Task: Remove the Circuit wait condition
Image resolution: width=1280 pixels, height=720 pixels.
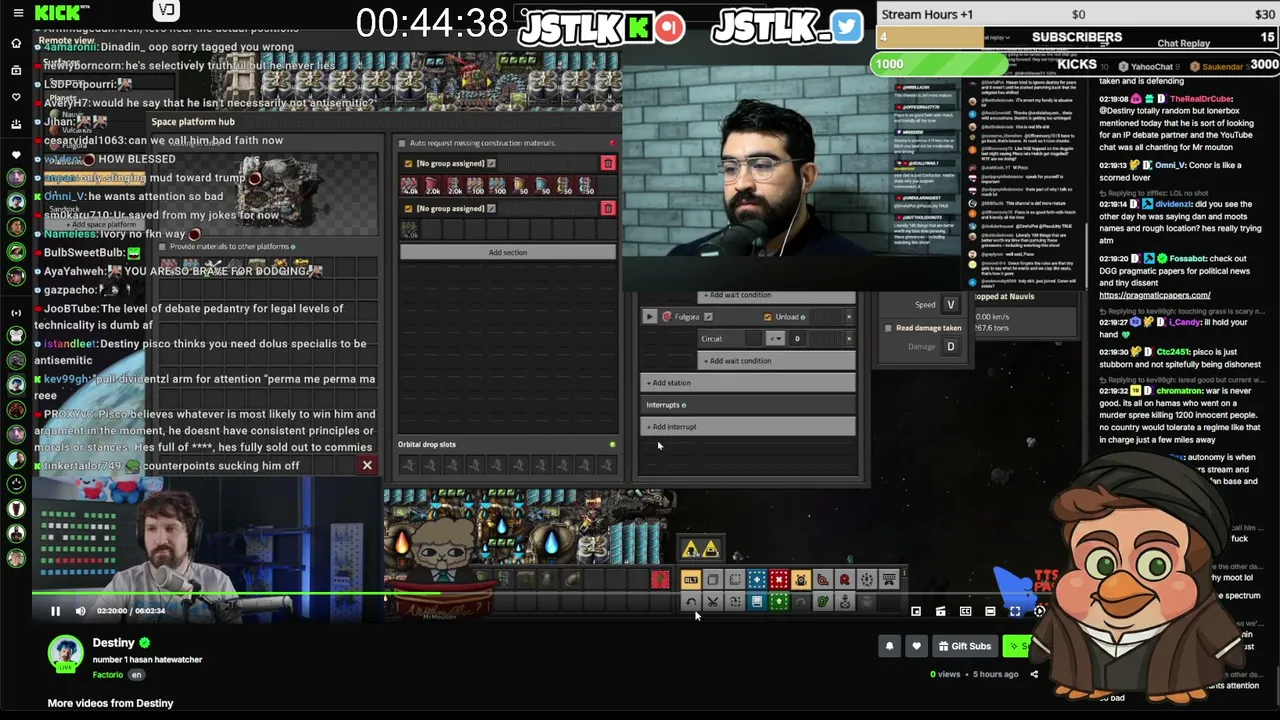Action: point(849,339)
